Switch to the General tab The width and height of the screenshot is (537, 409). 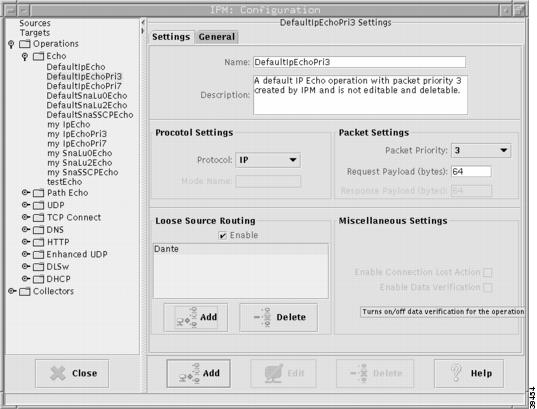pyautogui.click(x=217, y=37)
